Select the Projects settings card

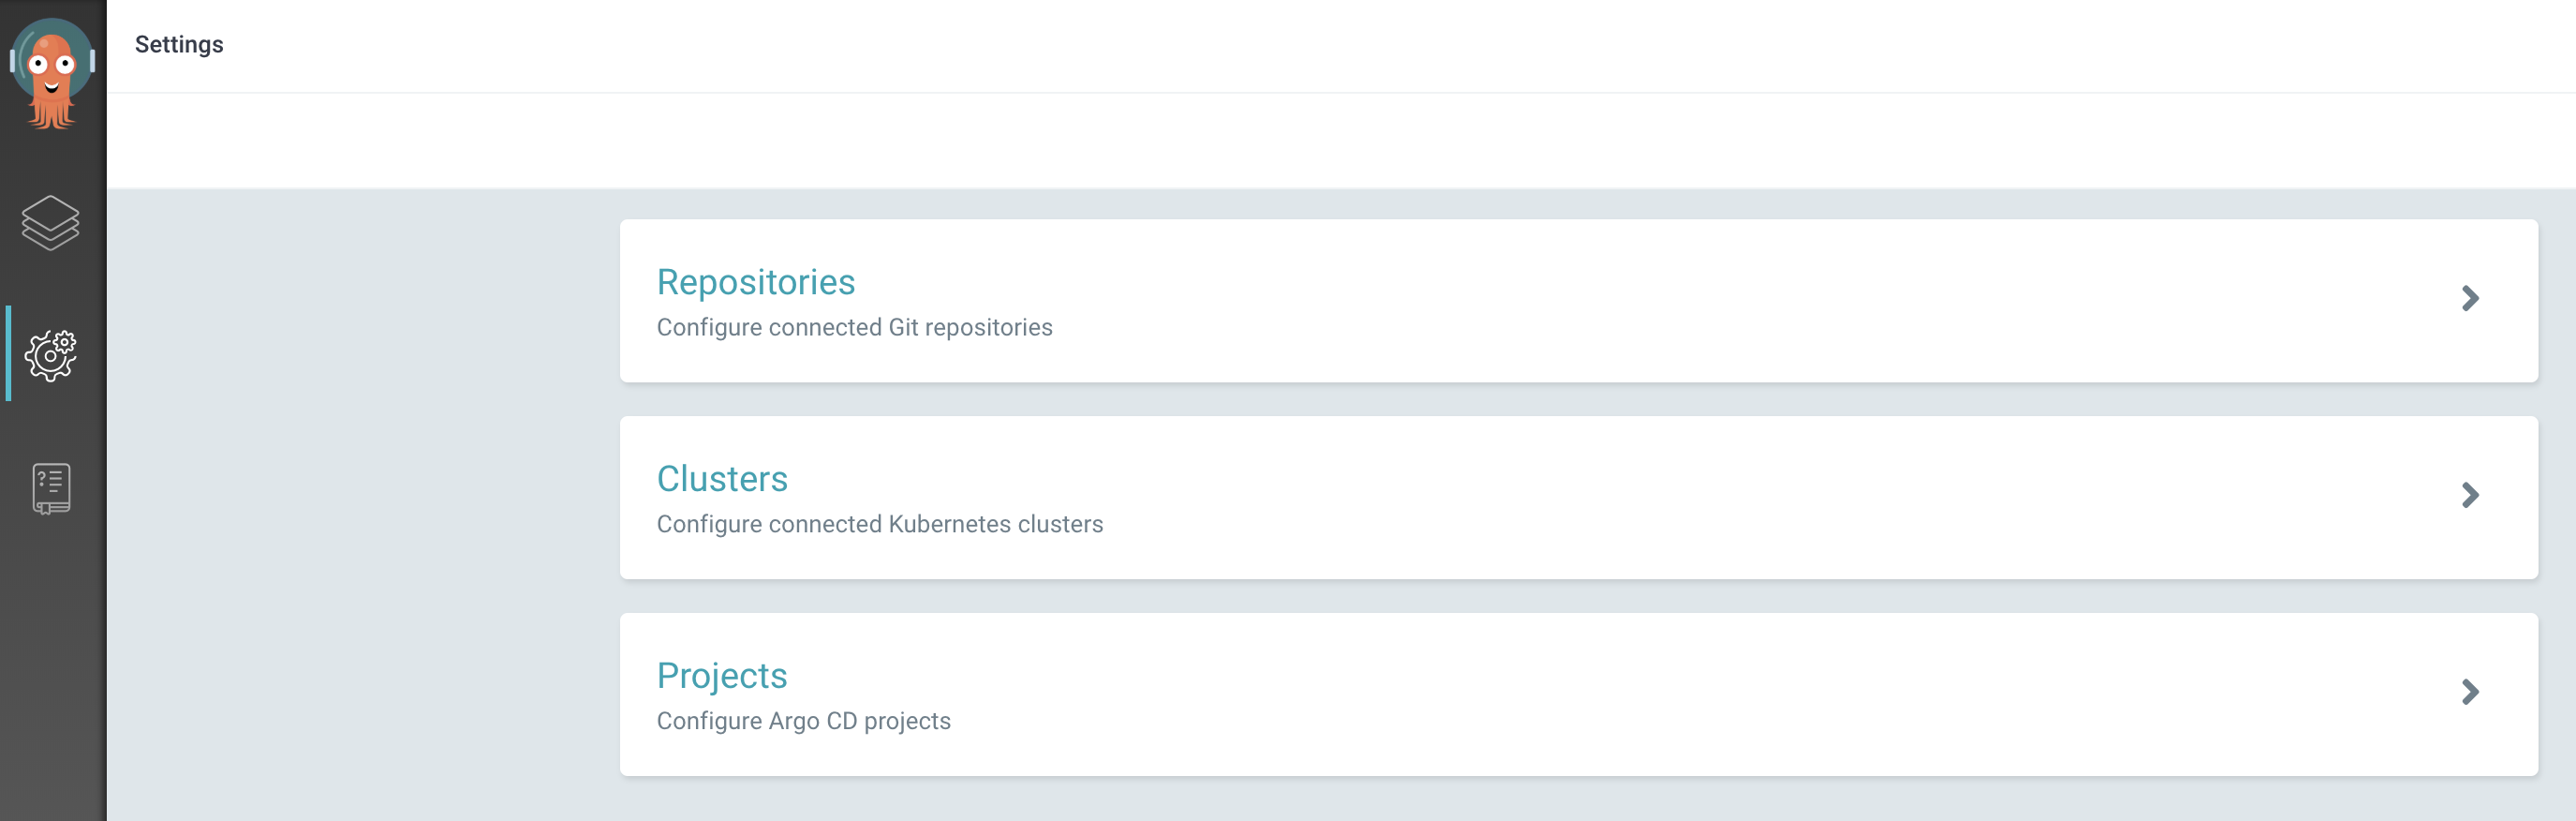click(1579, 695)
